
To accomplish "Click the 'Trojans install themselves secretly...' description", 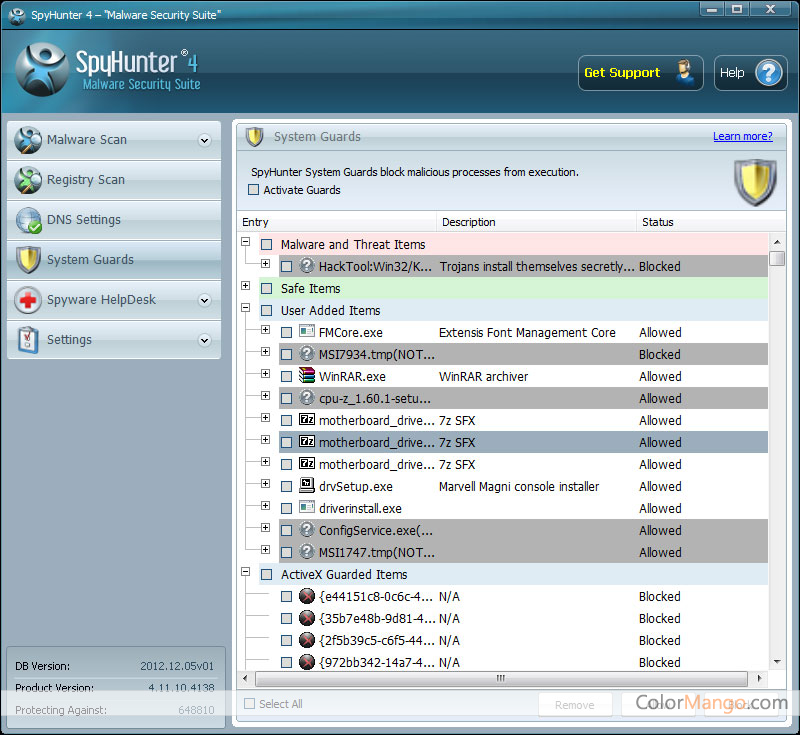I will [537, 267].
